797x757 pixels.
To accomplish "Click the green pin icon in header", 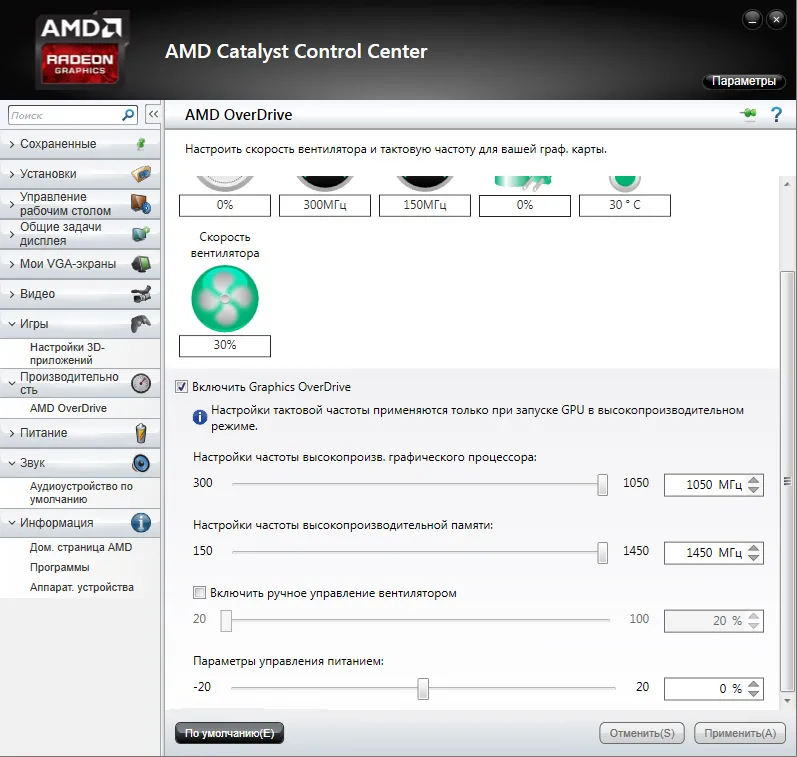I will (748, 114).
